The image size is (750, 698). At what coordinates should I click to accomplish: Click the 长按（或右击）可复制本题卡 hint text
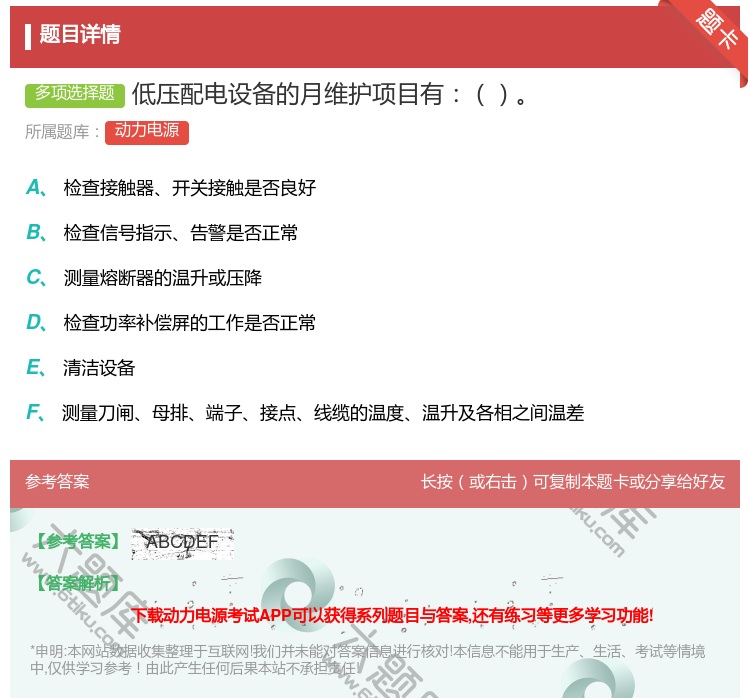click(x=573, y=481)
